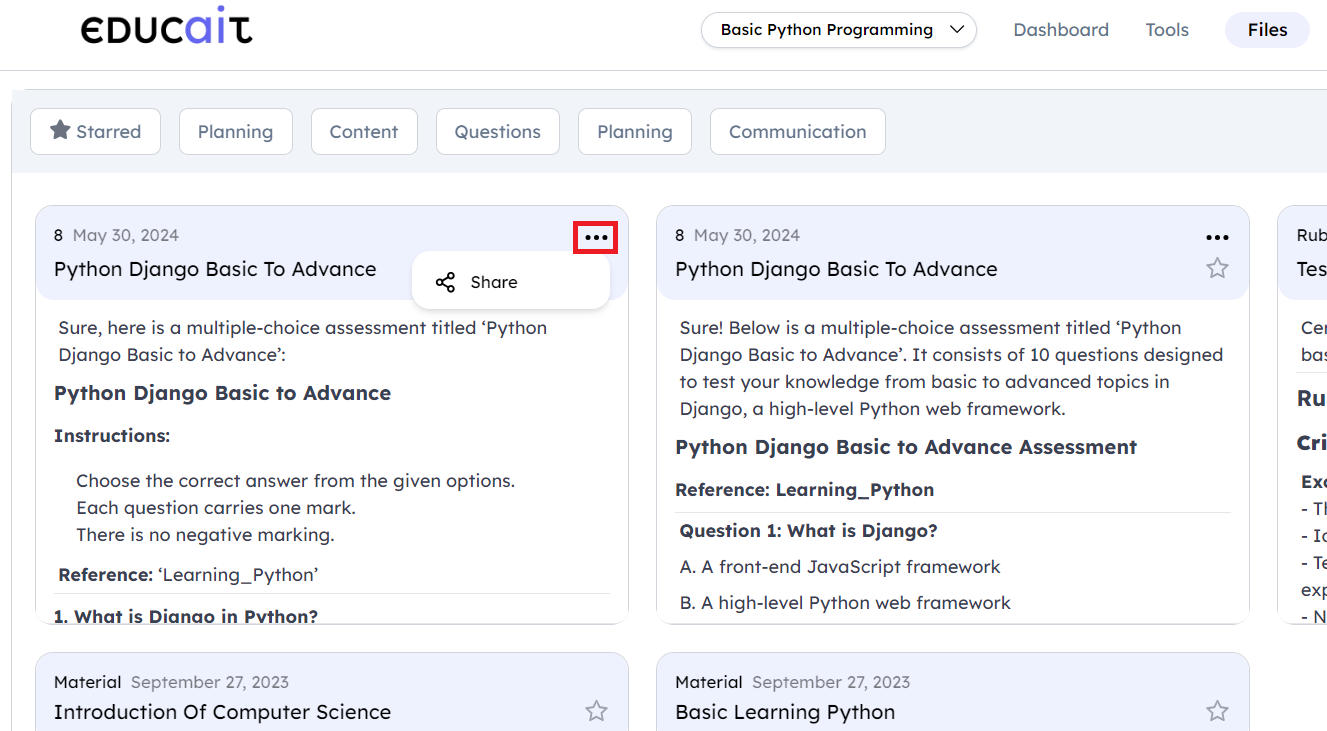The width and height of the screenshot is (1327, 731).
Task: Open the Introduction Of Computer Science card title
Action: tap(222, 712)
